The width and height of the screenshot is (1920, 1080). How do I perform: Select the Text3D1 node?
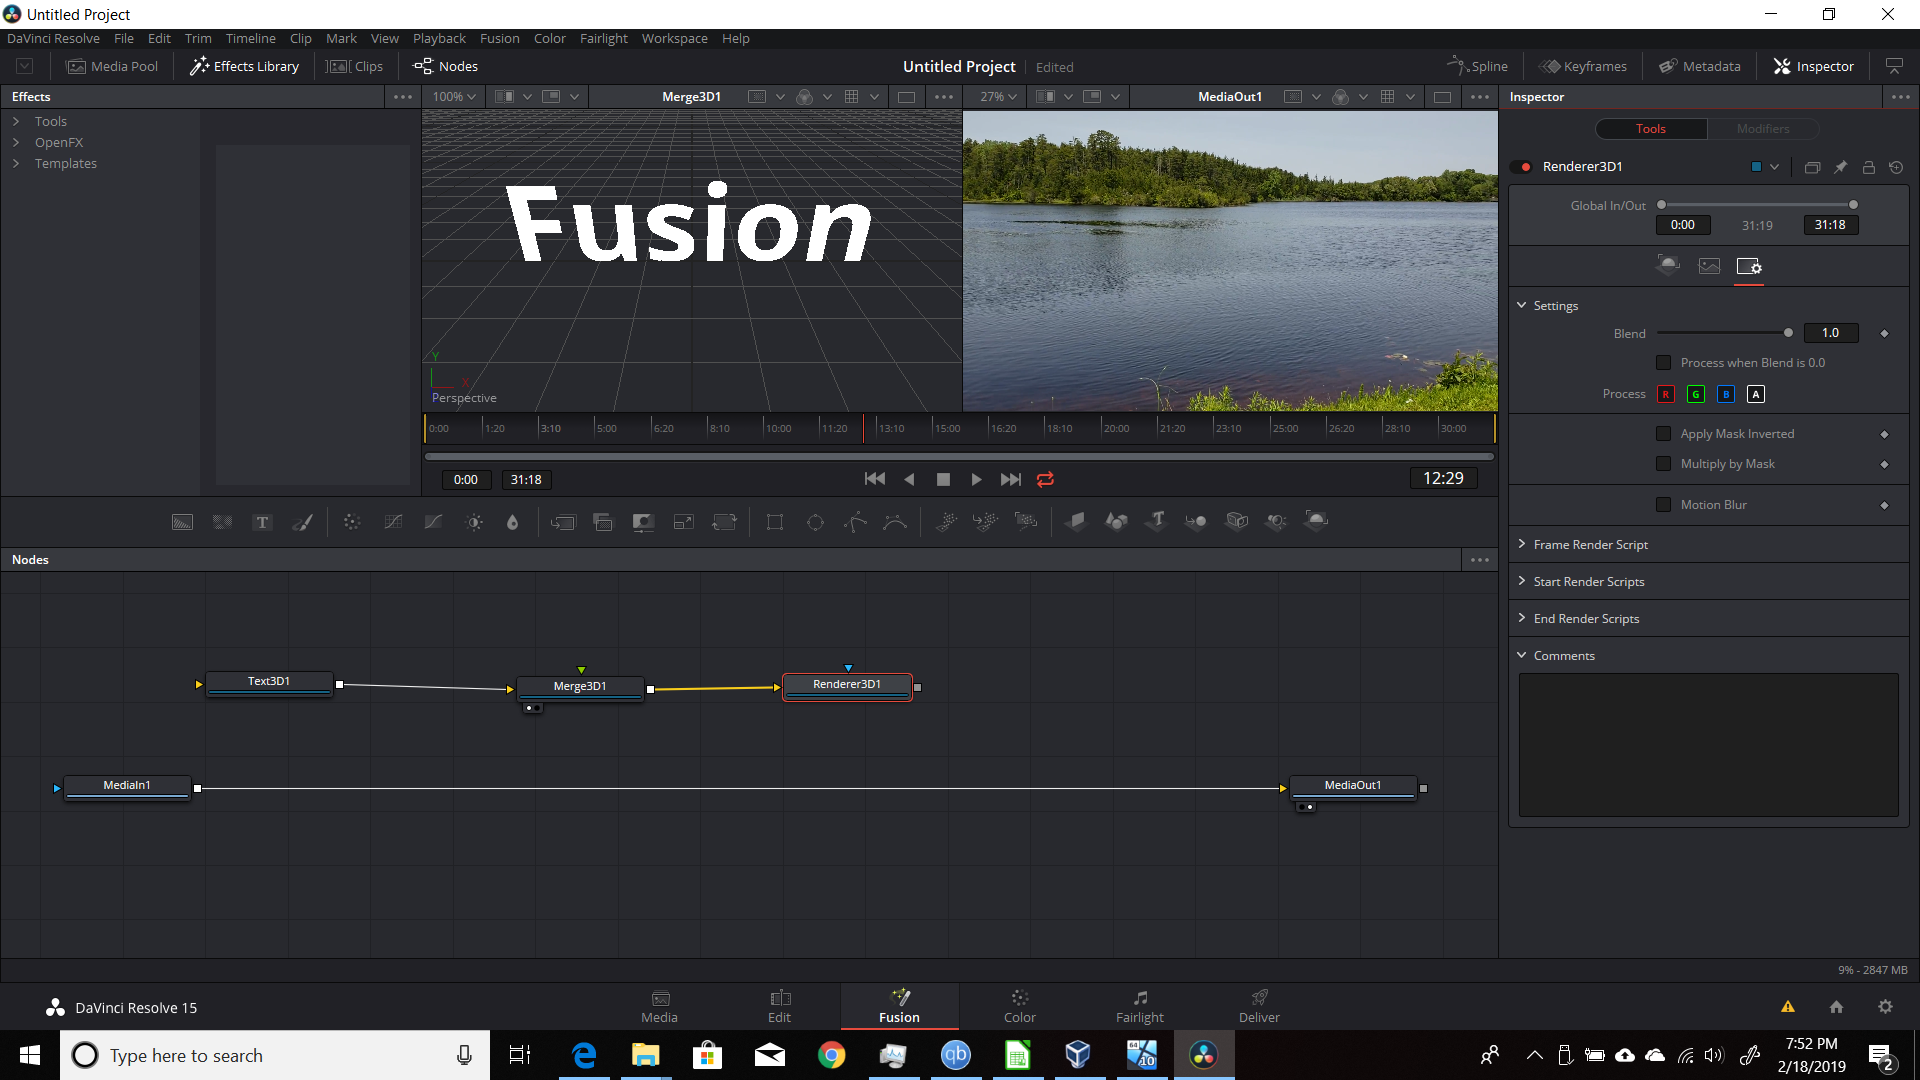(x=269, y=683)
